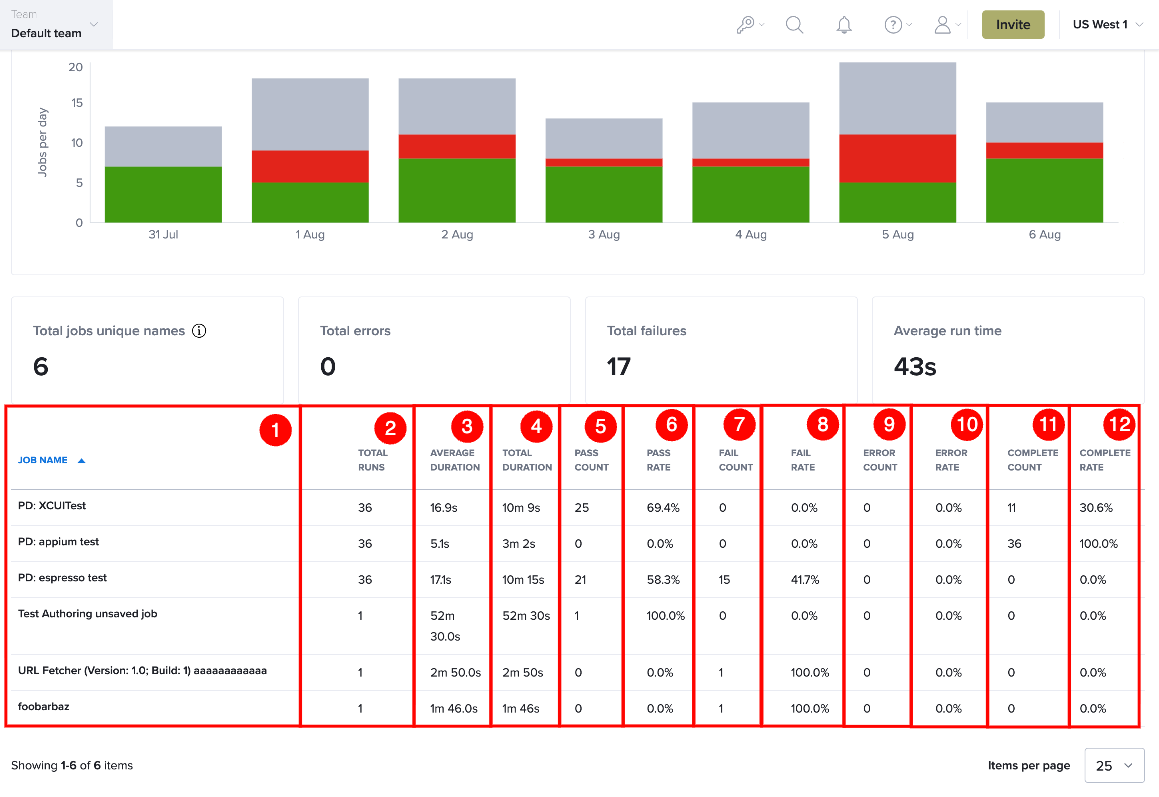1159x797 pixels.
Task: Open the help question mark menu
Action: coord(898,25)
